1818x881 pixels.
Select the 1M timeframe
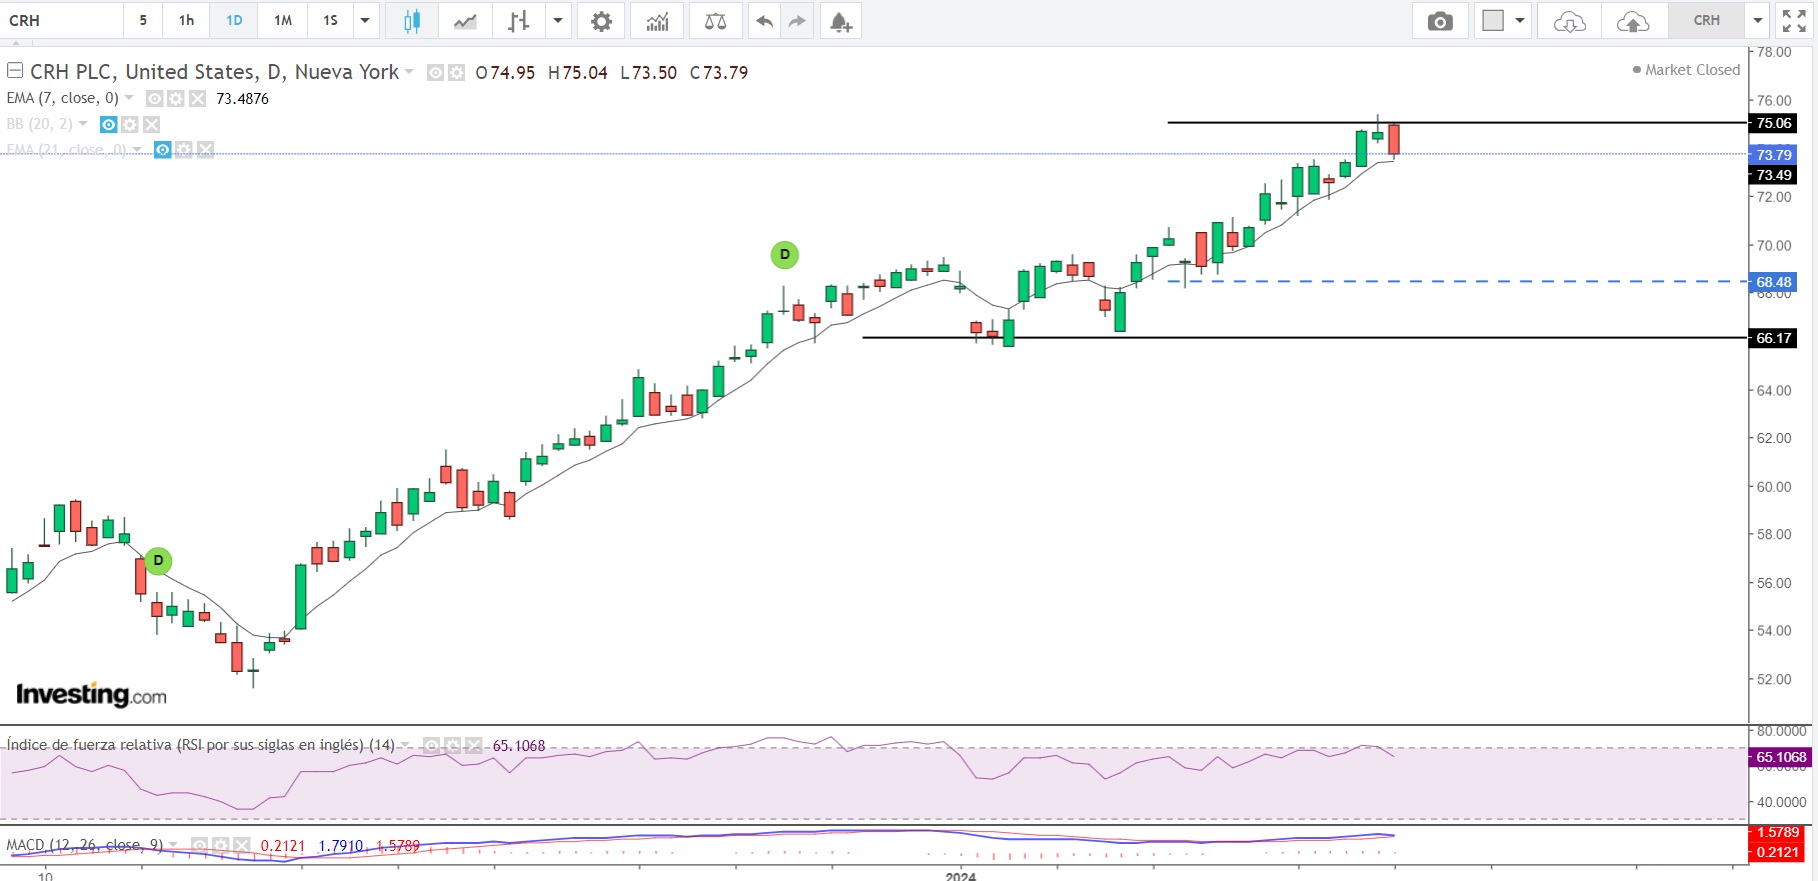tap(283, 21)
